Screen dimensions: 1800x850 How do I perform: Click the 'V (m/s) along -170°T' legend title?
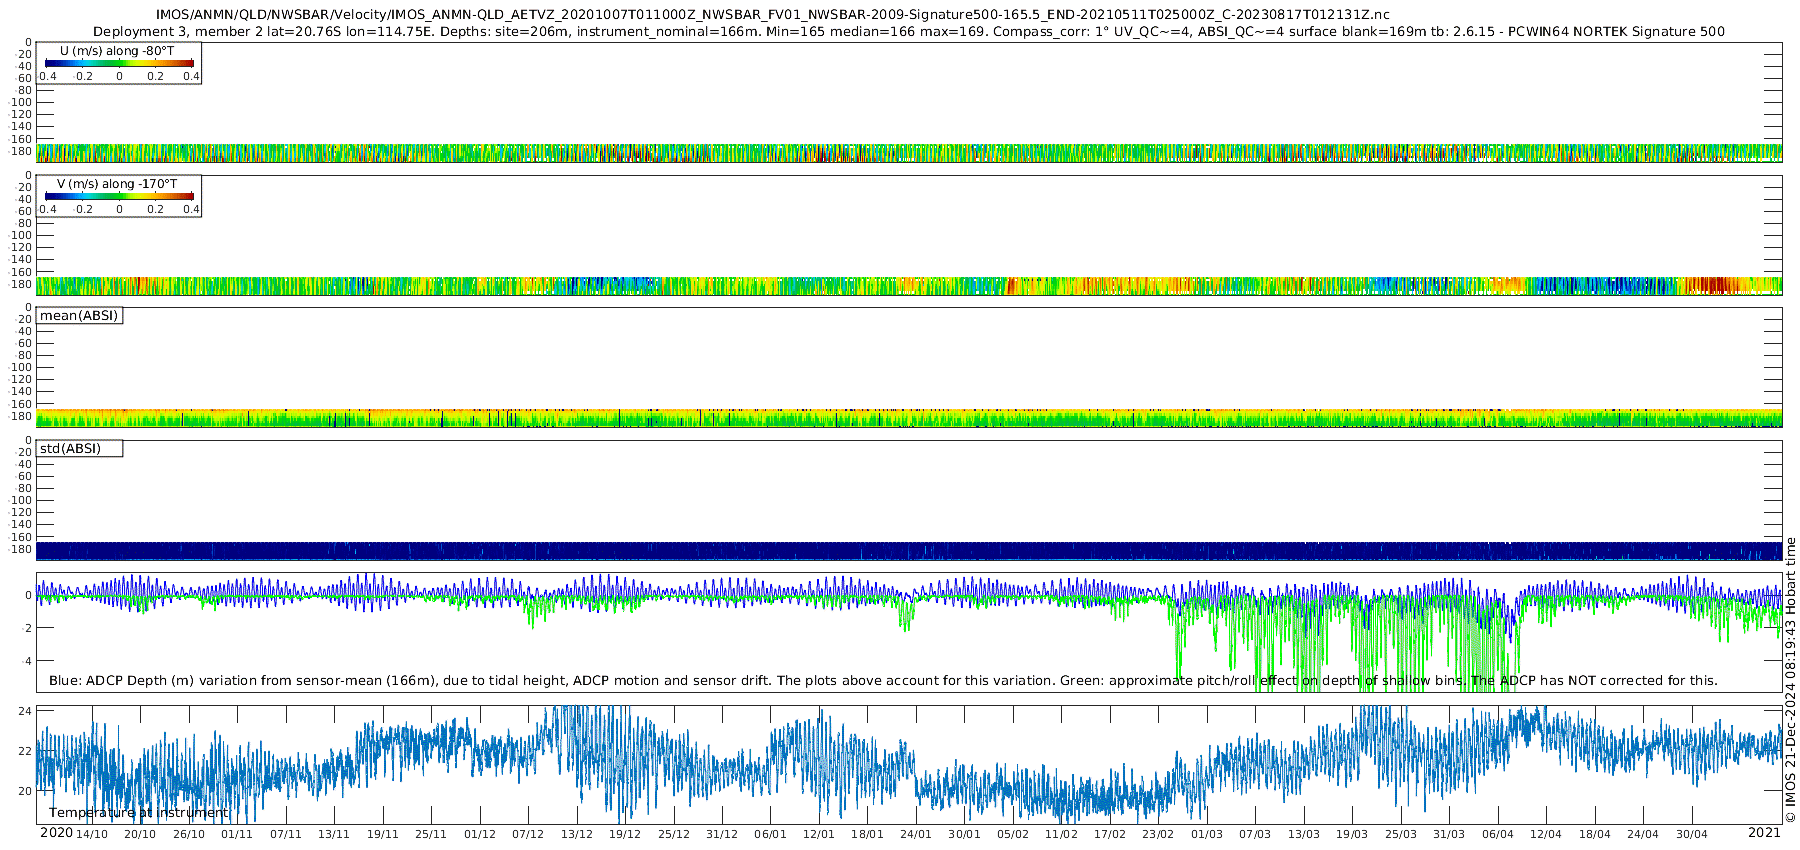pyautogui.click(x=117, y=184)
